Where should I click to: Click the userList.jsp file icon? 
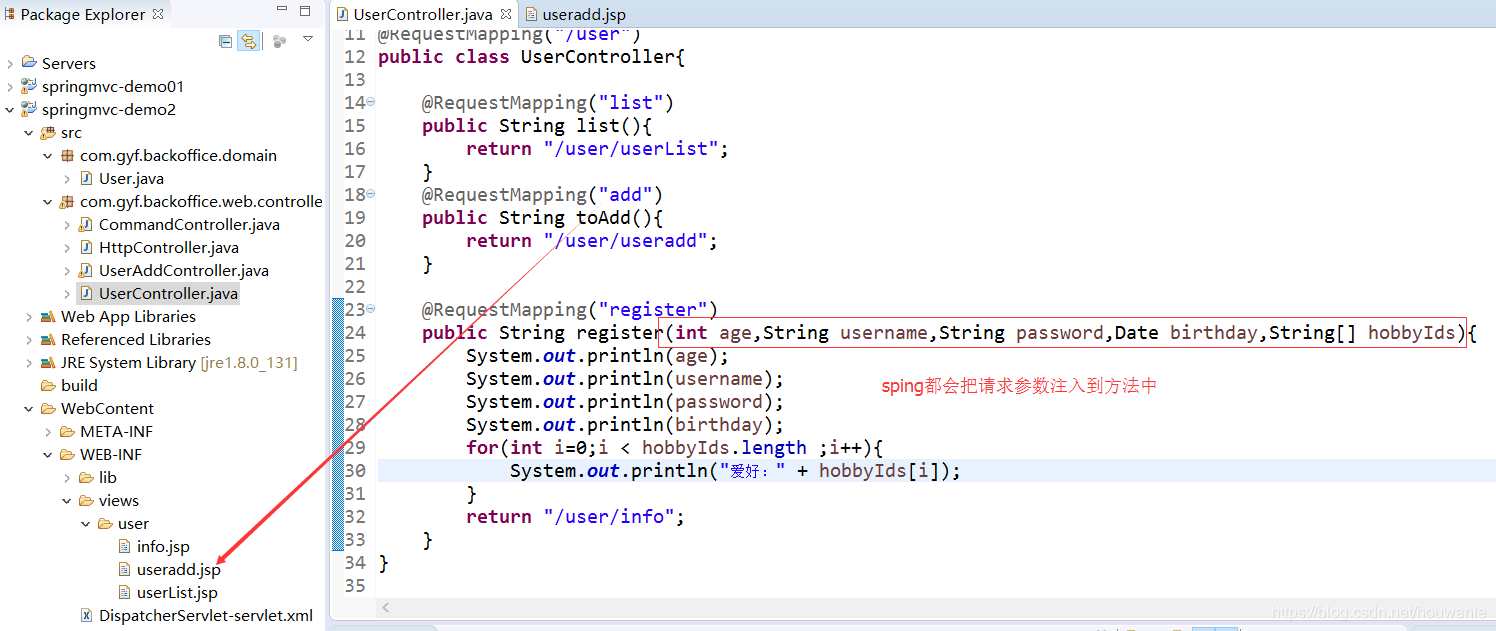pyautogui.click(x=124, y=592)
